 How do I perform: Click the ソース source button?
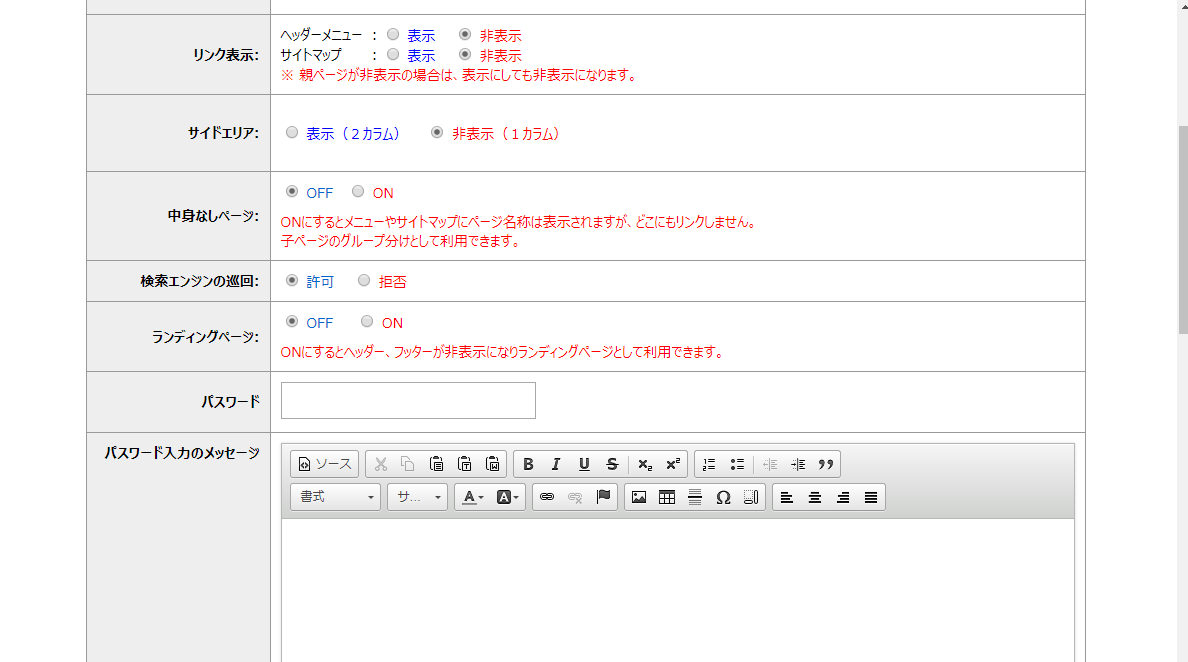[x=324, y=464]
